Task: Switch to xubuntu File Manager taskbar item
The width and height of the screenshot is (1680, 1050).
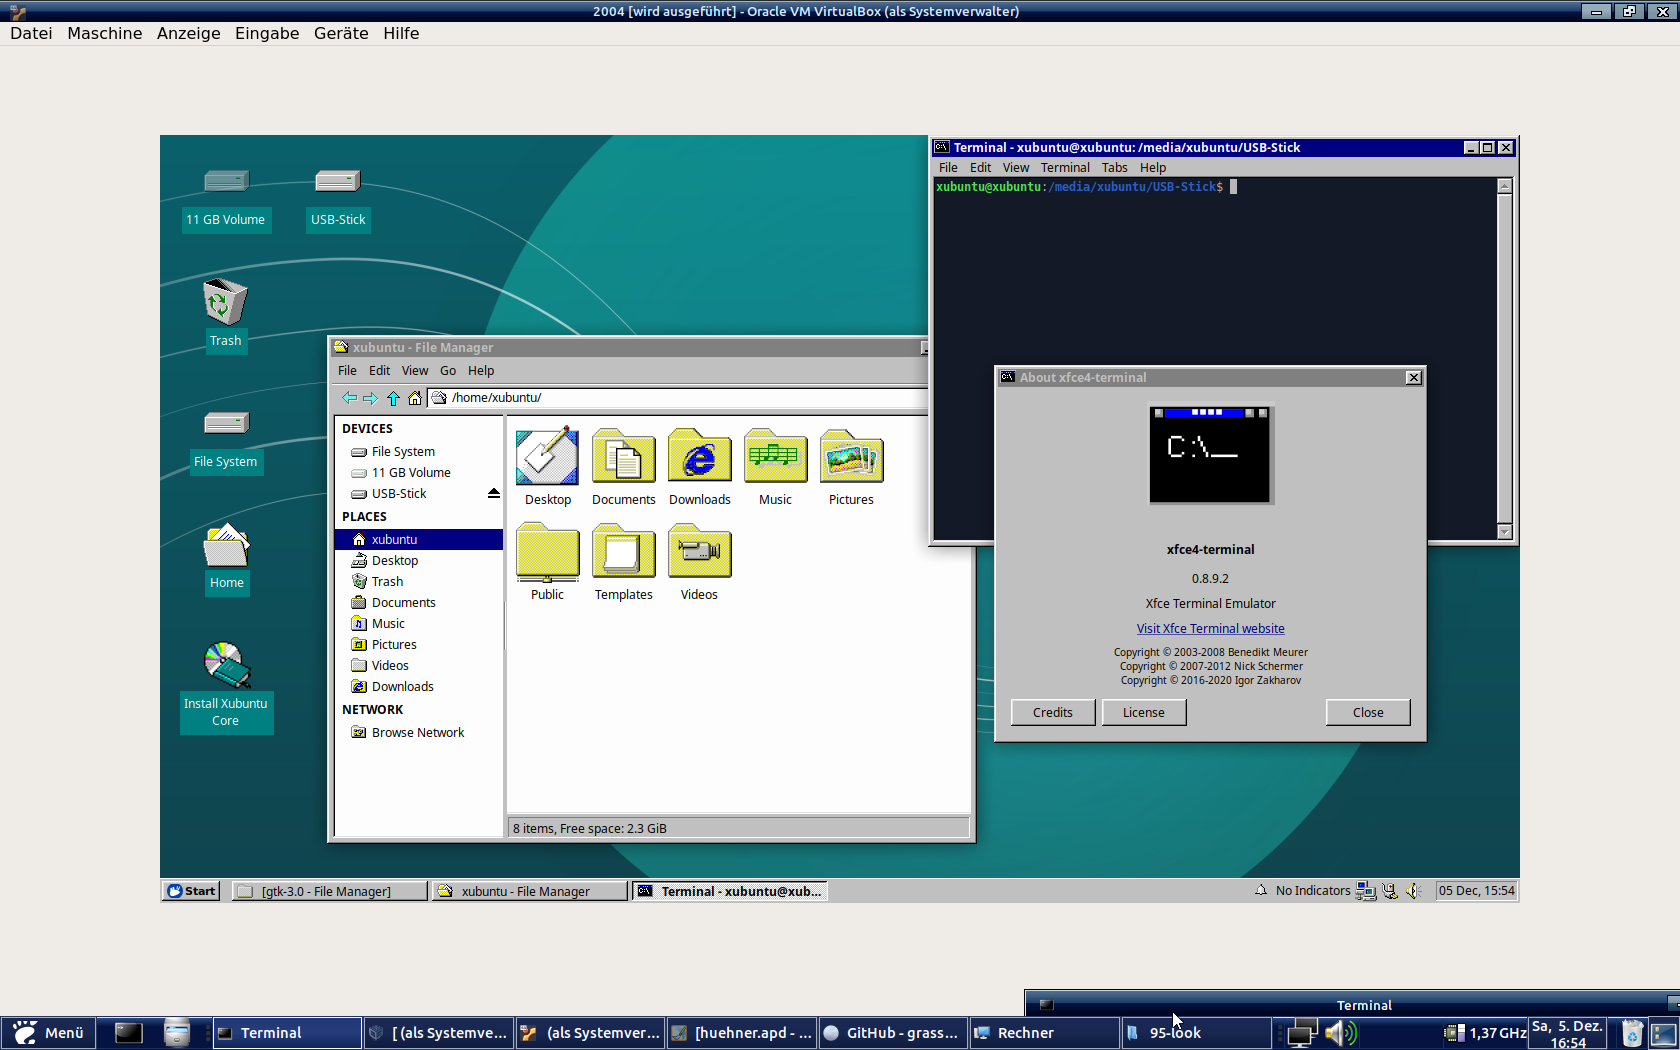Action: click(x=530, y=891)
